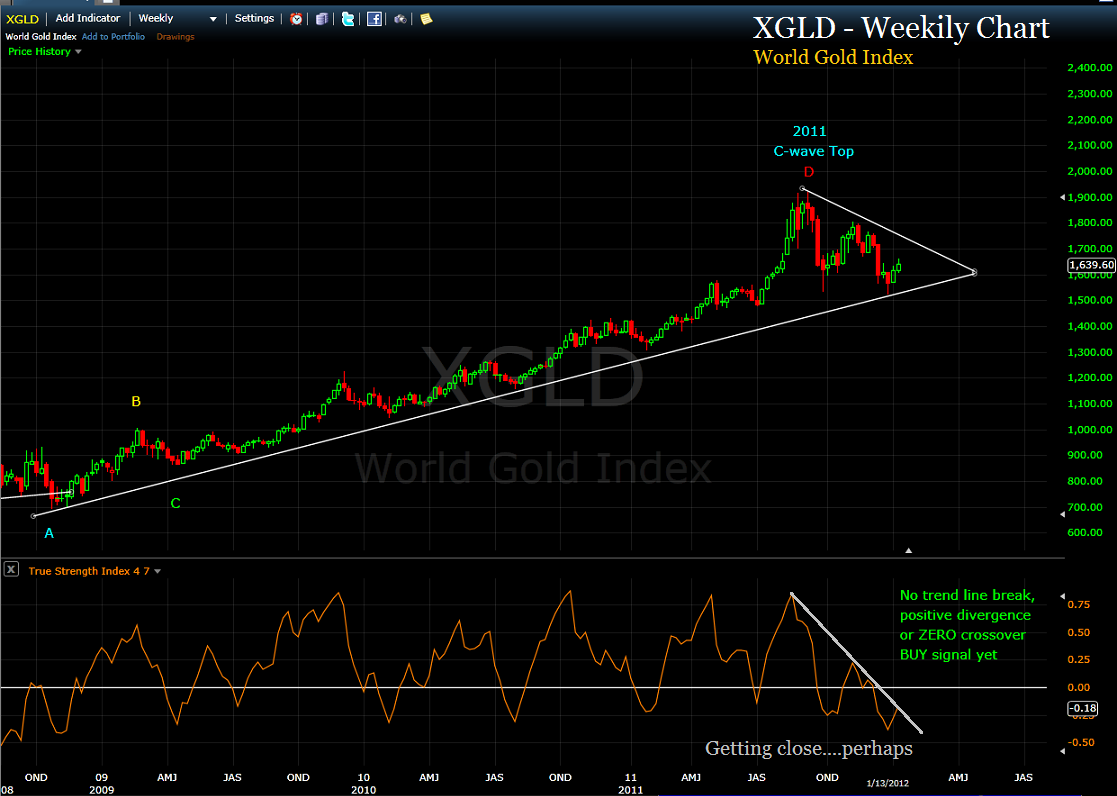The height and width of the screenshot is (796, 1117).
Task: Click the Twitter sharing icon
Action: tap(347, 18)
